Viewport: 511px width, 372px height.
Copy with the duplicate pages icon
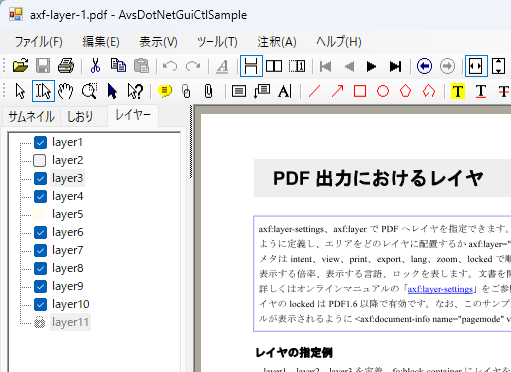118,66
